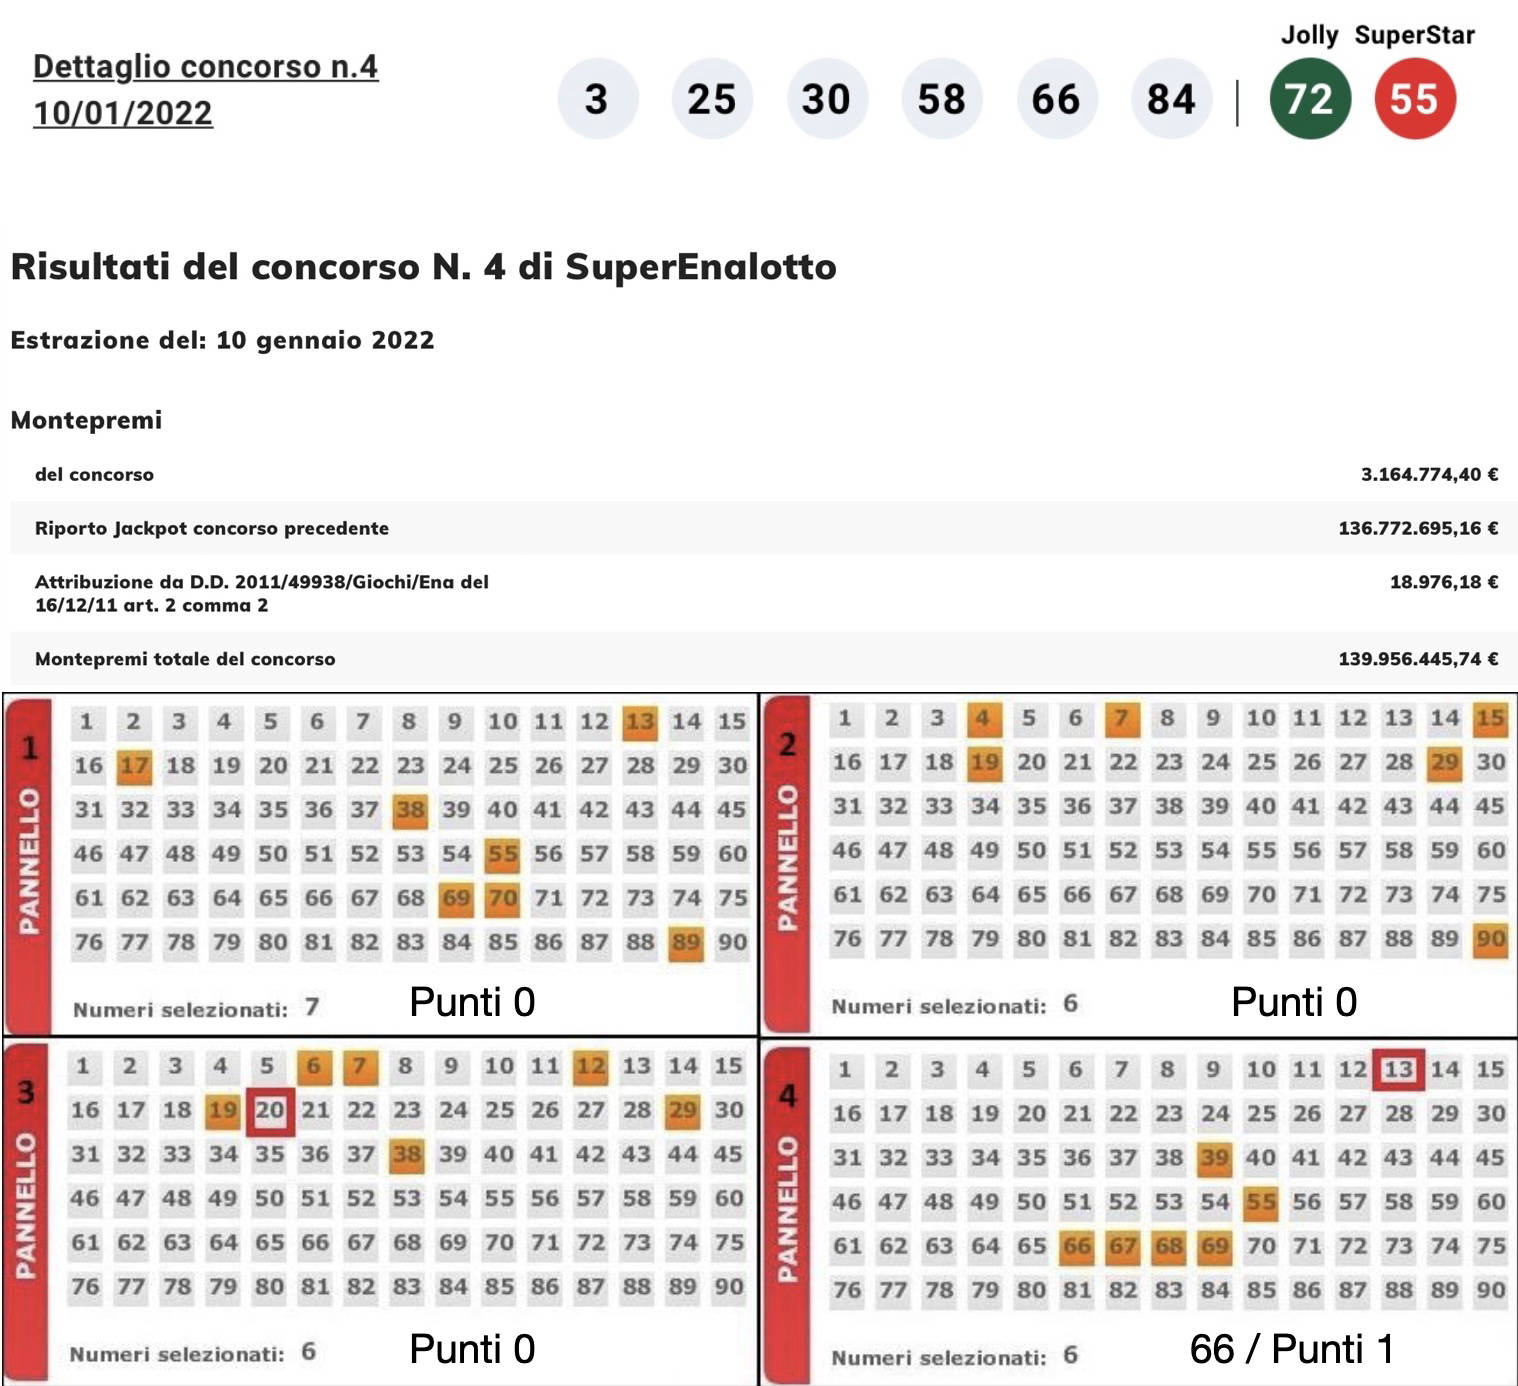Click drawn number ball 25 at top
This screenshot has width=1518, height=1386.
click(711, 99)
